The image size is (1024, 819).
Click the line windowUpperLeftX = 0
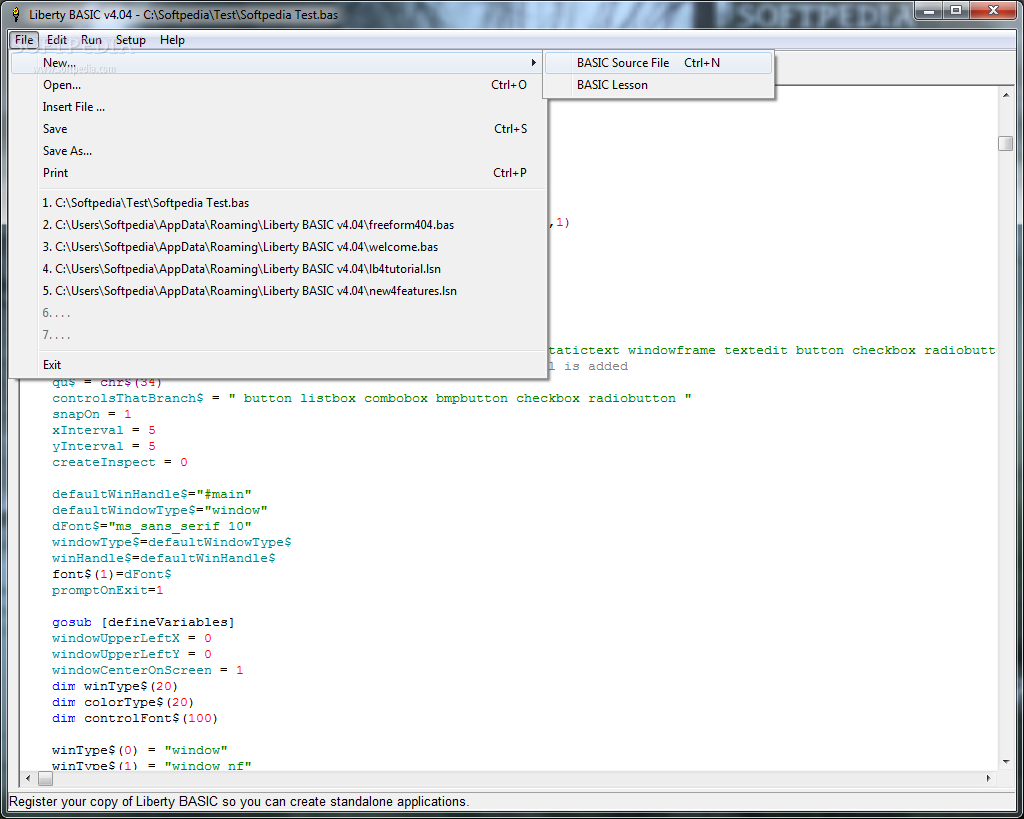(x=132, y=639)
